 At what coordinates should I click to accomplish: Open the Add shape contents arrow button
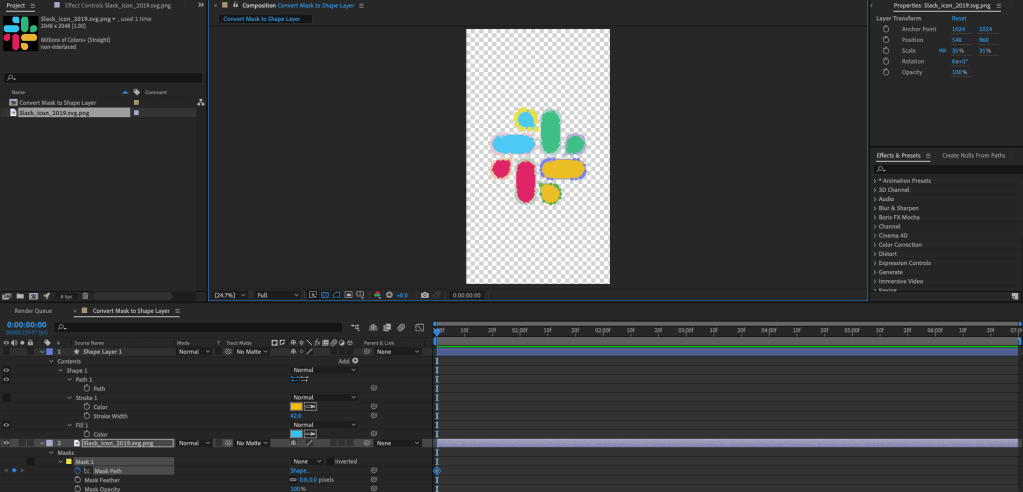(x=355, y=361)
